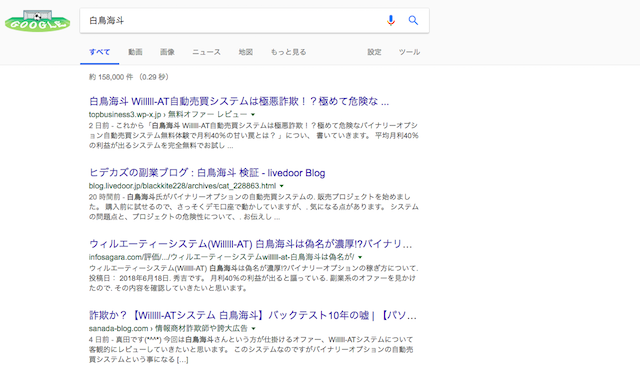Switch to the 画像 tab
Viewport: 640px width, 371px height.
coord(167,52)
